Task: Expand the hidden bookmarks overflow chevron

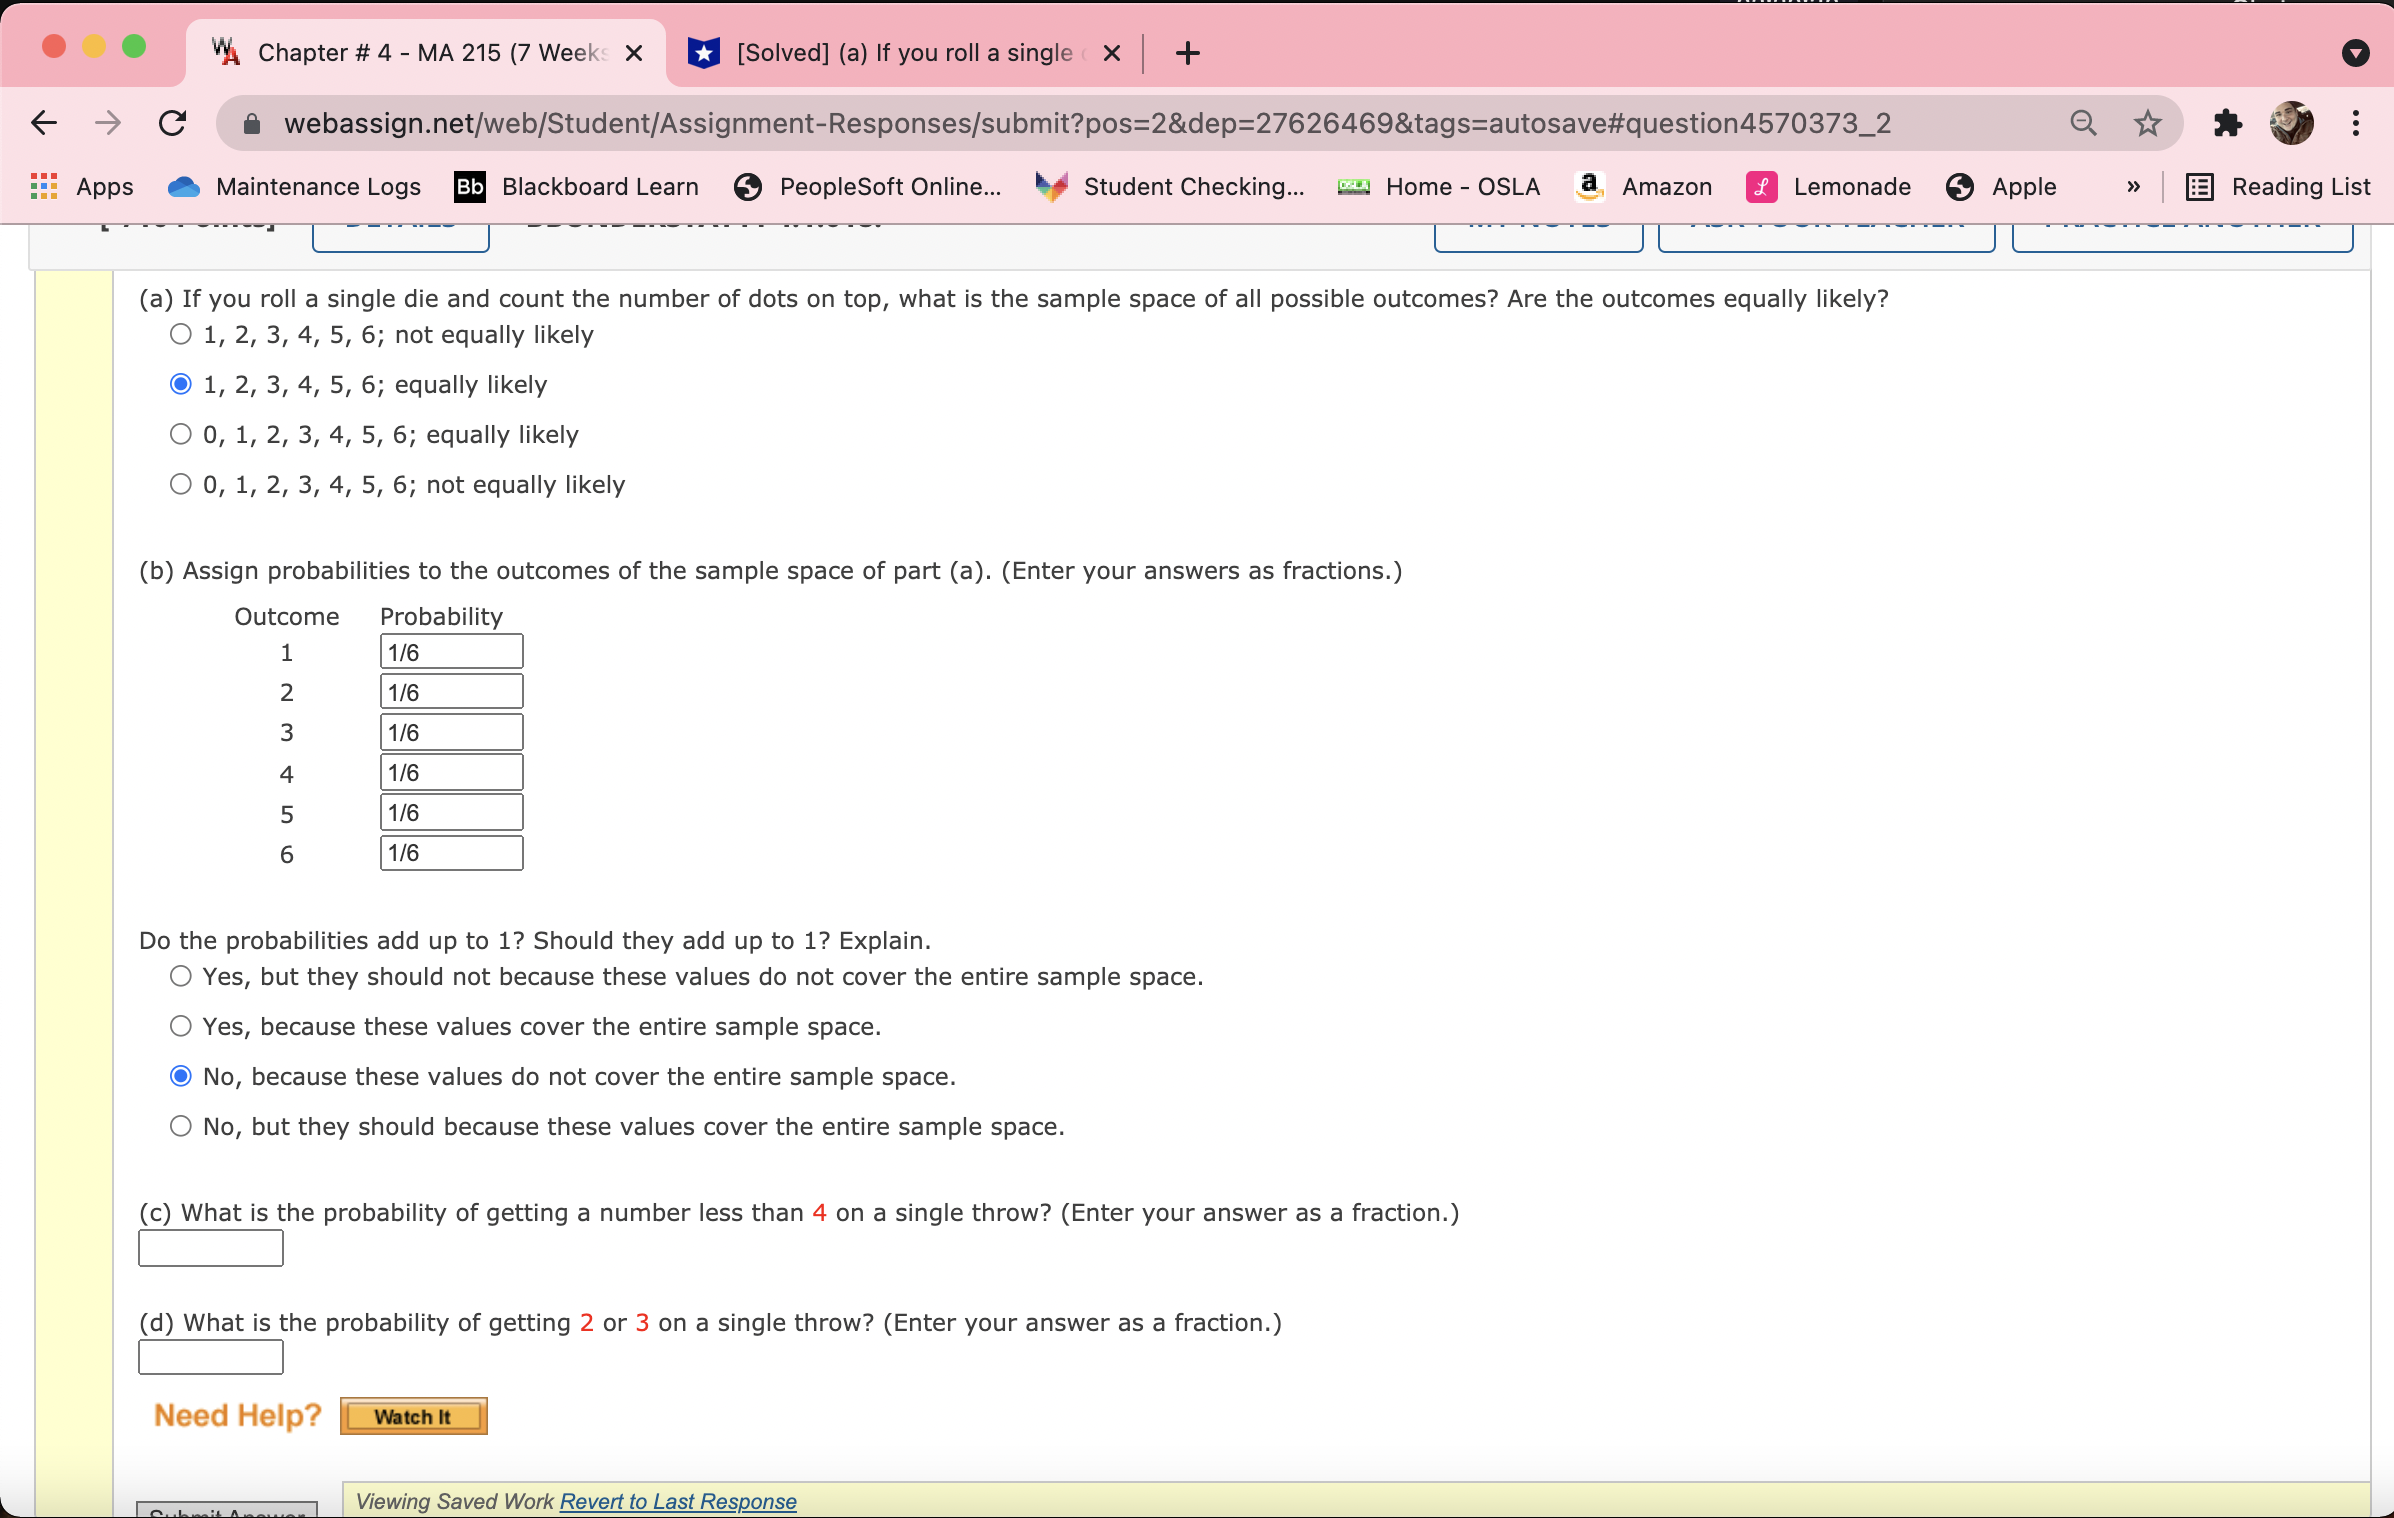Action: click(x=2133, y=187)
